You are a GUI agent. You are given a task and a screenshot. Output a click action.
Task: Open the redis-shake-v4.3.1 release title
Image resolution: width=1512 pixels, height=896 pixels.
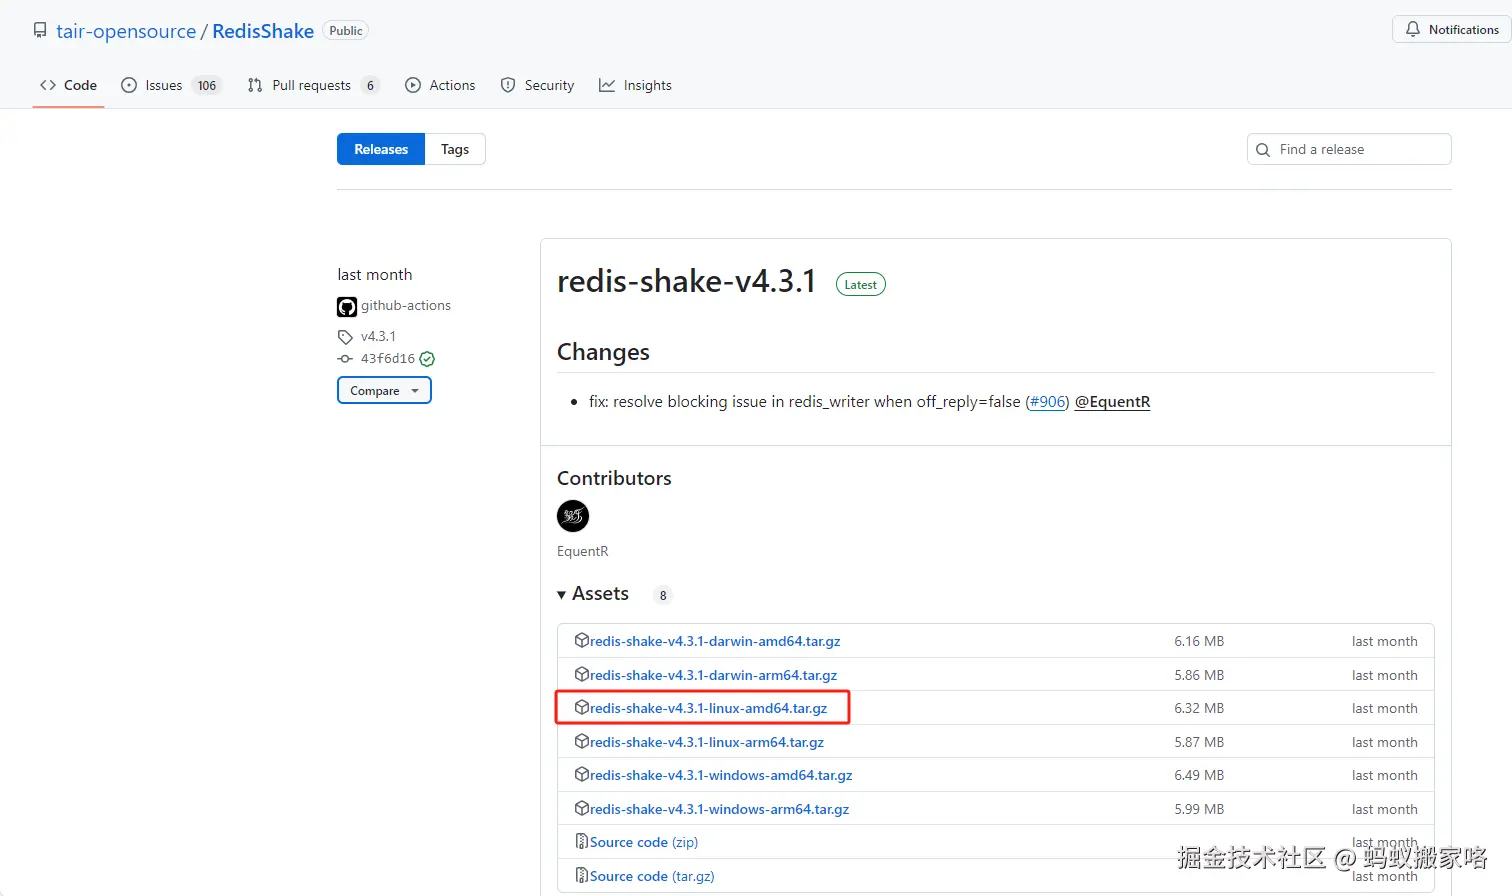click(x=687, y=282)
